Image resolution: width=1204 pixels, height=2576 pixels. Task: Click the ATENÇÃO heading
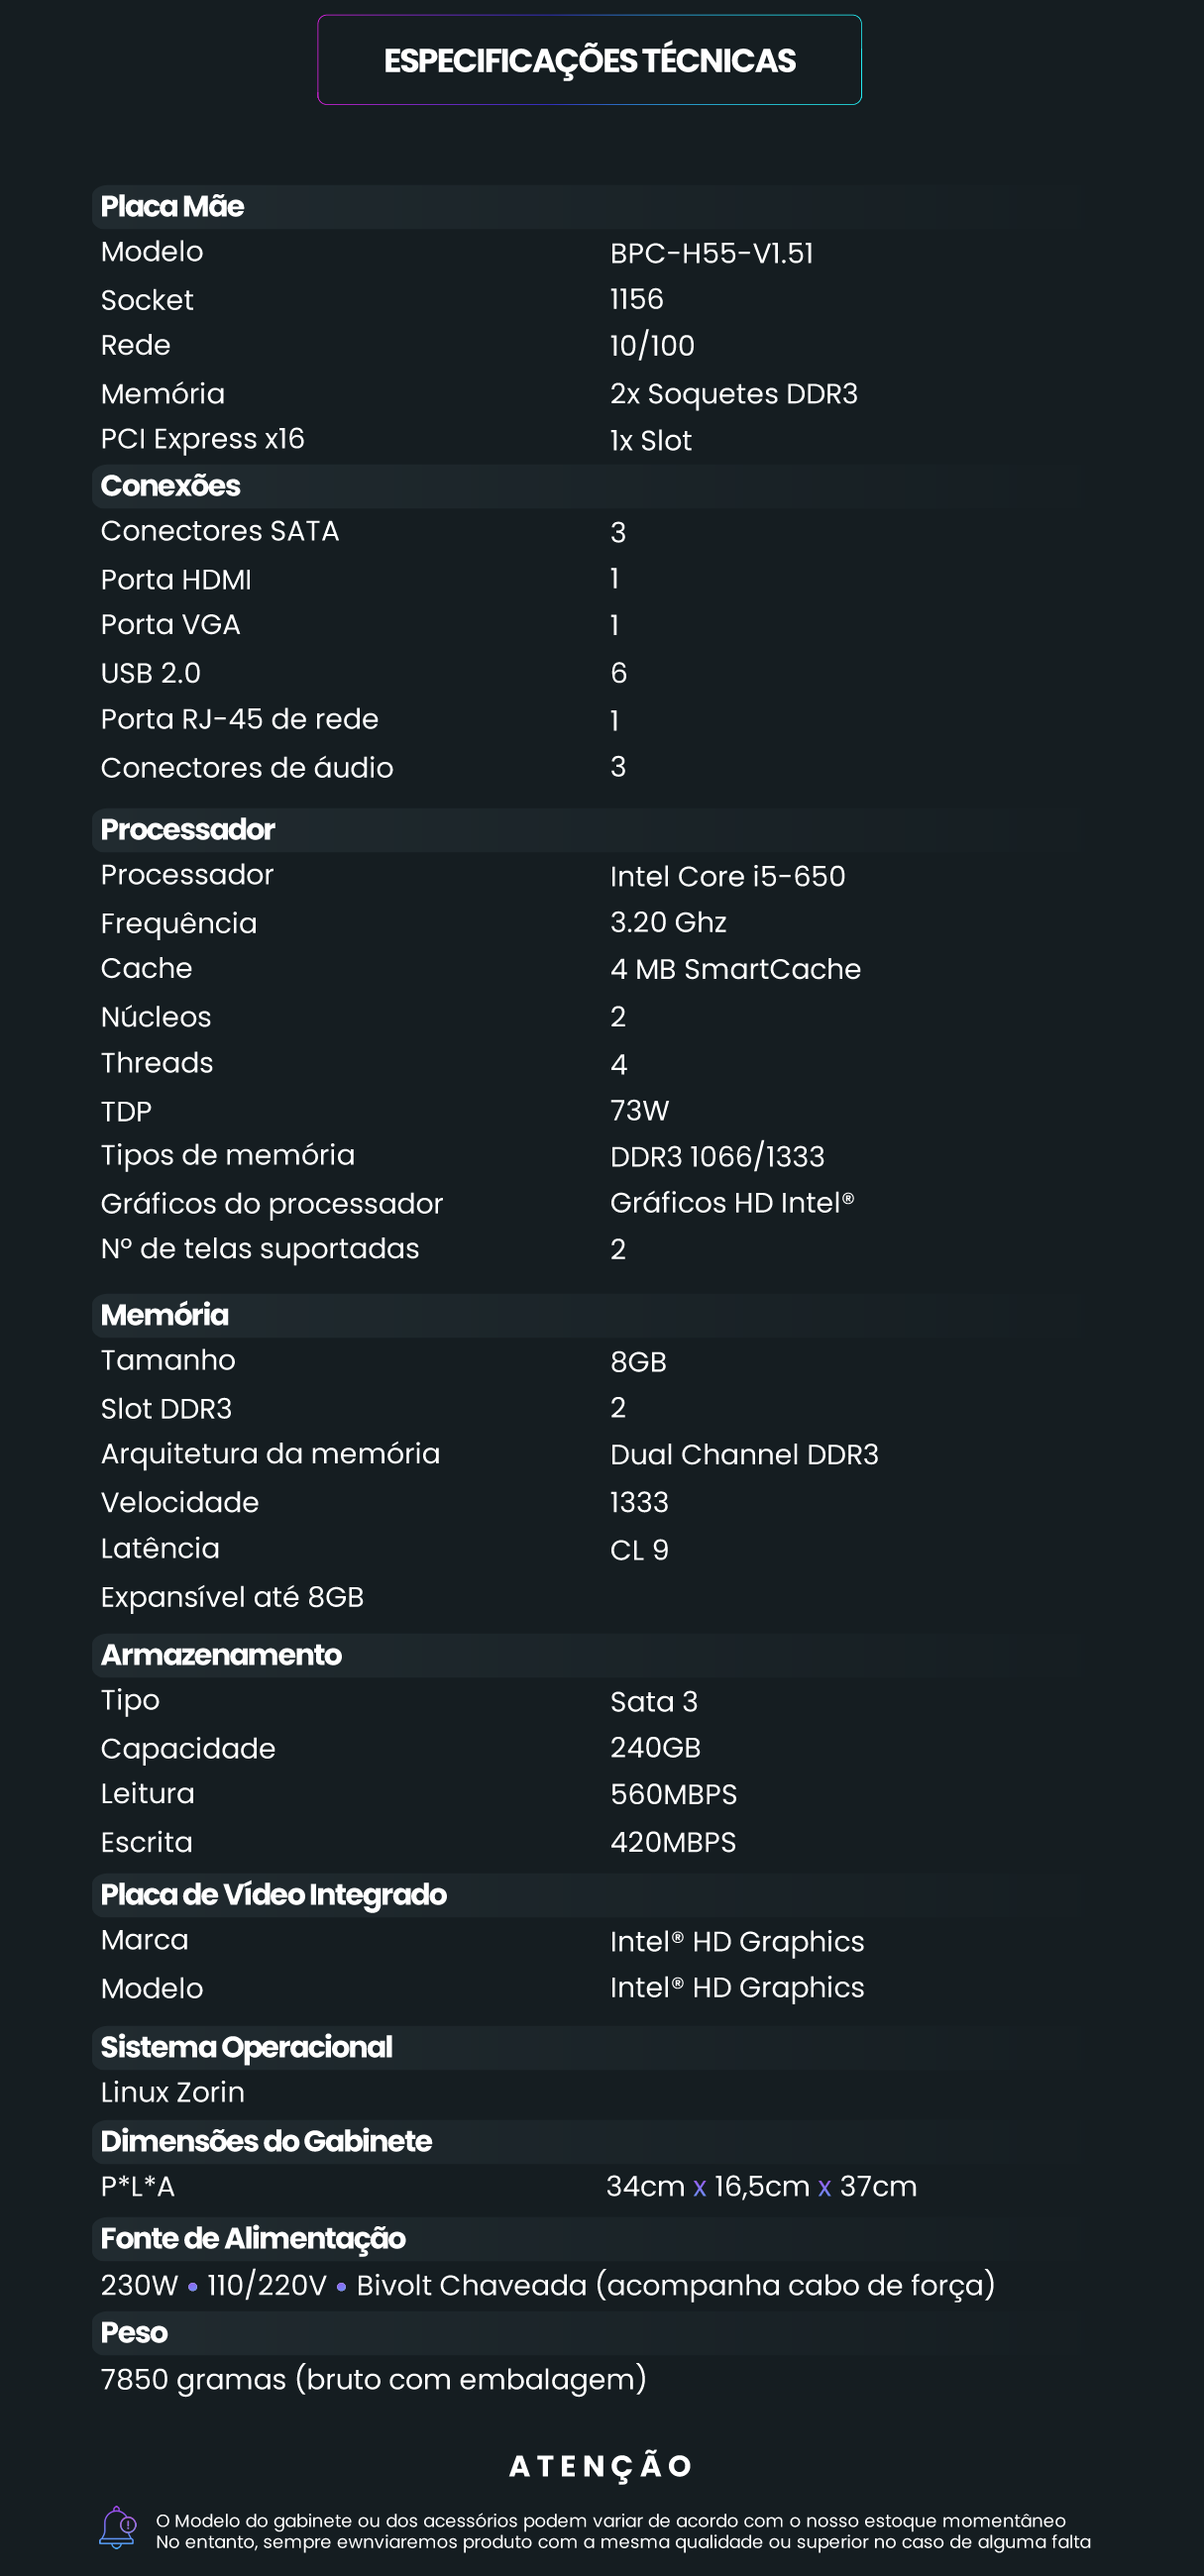[601, 2467]
